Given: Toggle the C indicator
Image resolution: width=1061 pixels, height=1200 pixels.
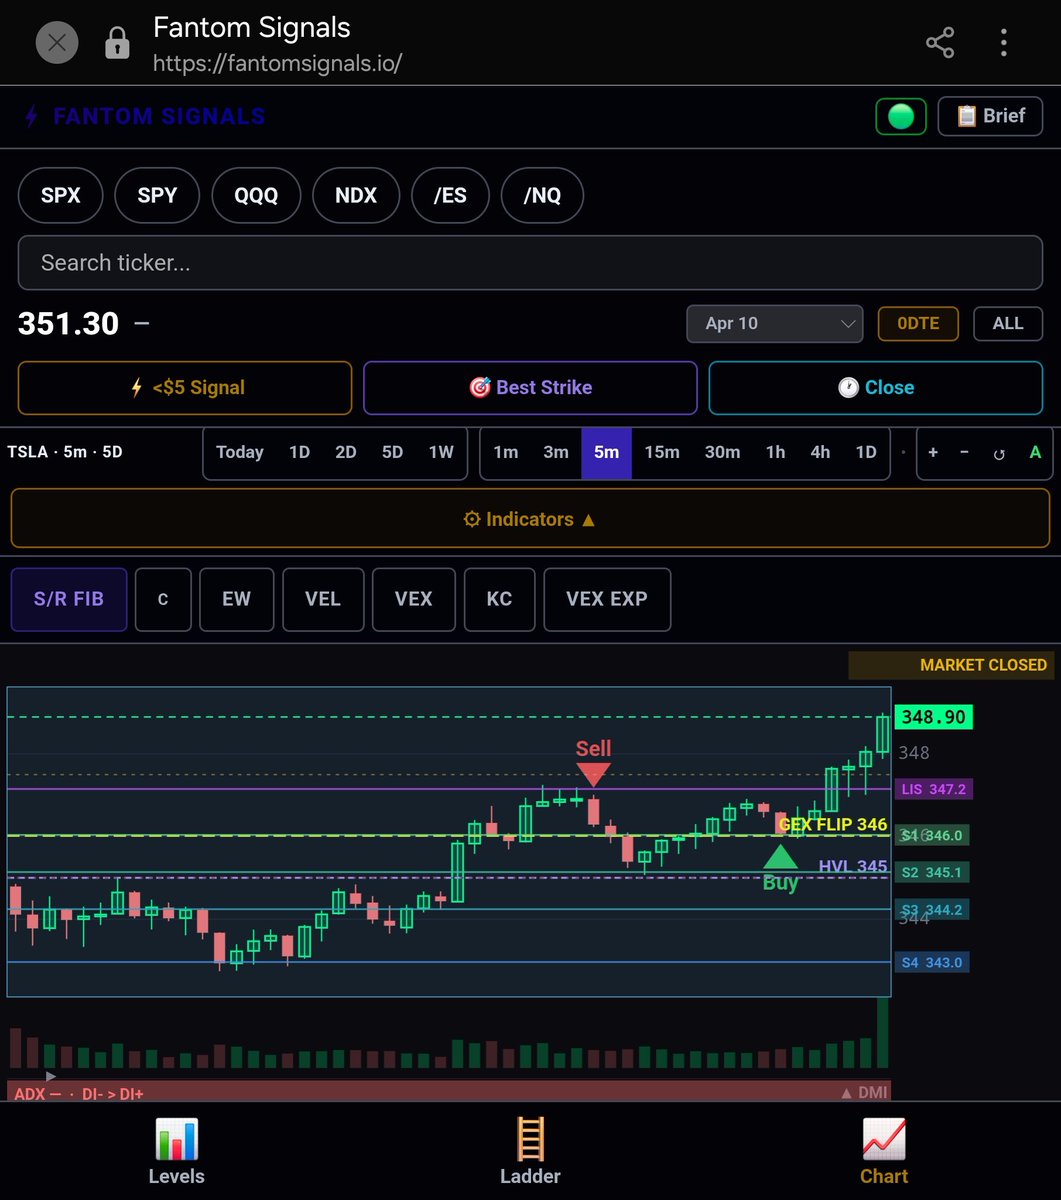Looking at the screenshot, I should 163,599.
